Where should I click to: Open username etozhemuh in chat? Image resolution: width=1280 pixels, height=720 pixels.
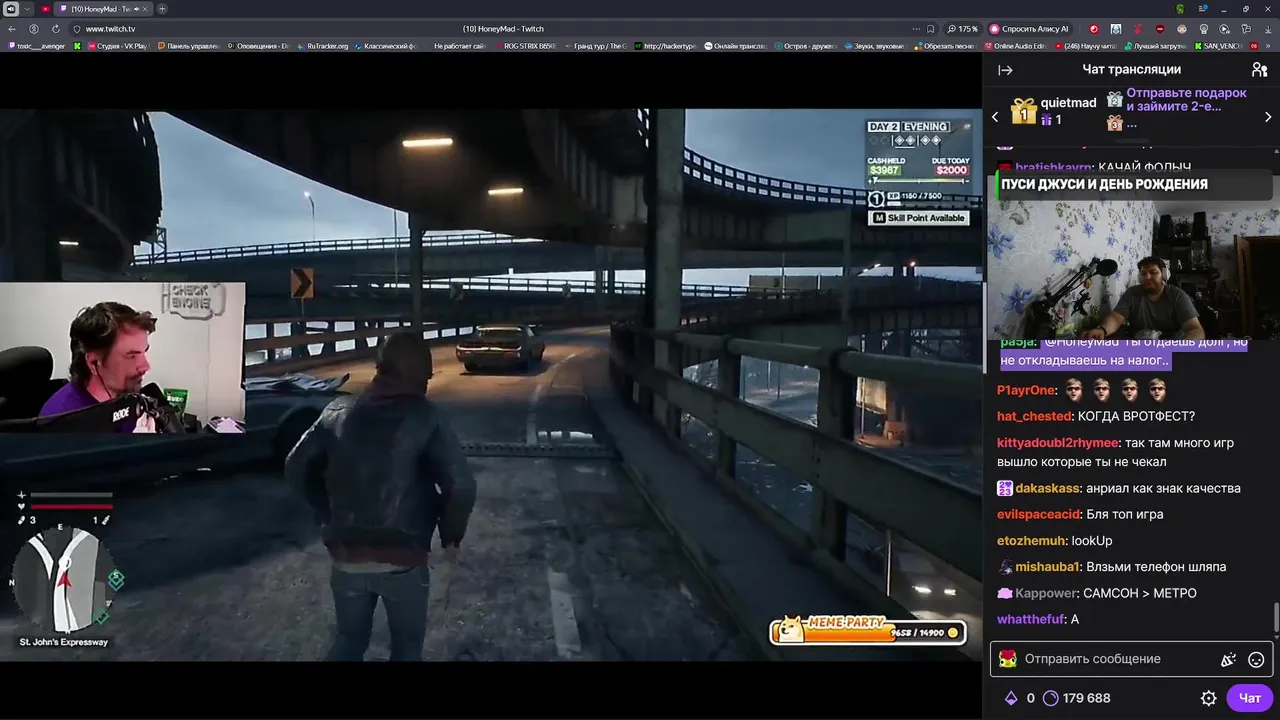tap(1030, 540)
